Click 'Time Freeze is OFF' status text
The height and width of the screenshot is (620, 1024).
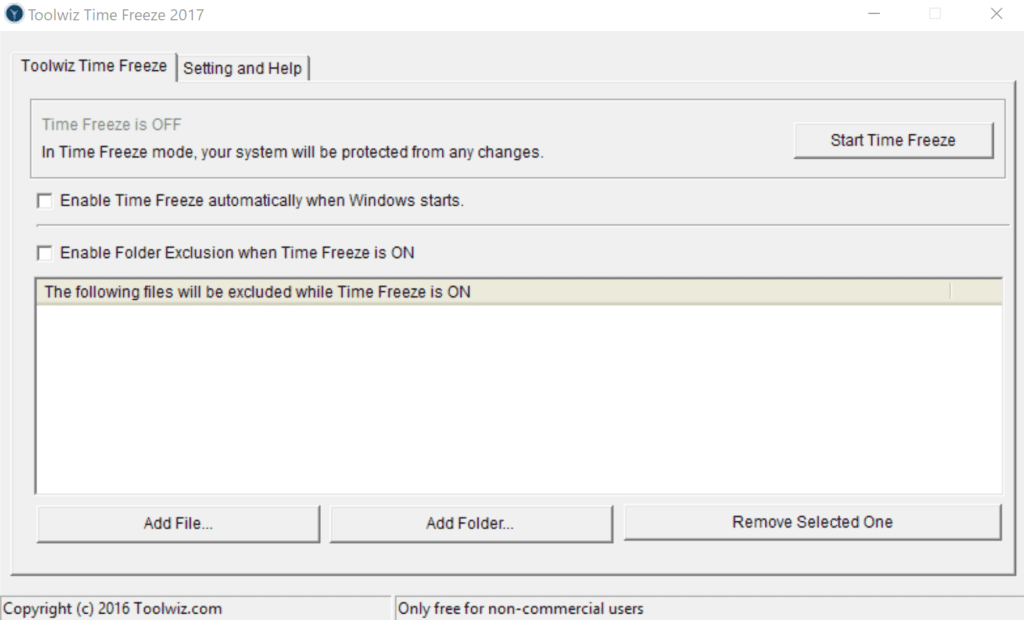pos(112,124)
